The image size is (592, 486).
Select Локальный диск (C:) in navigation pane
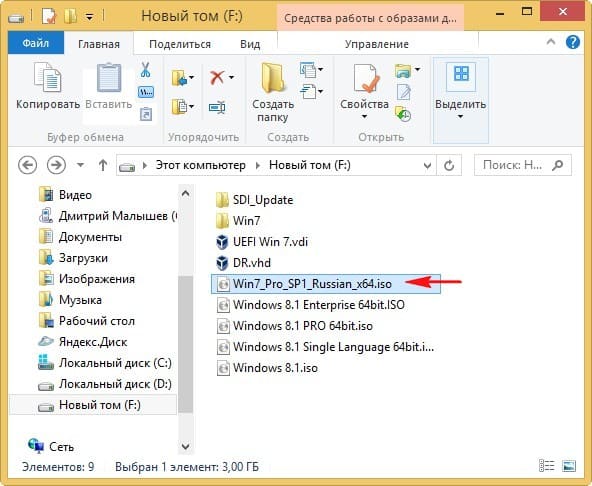click(115, 363)
